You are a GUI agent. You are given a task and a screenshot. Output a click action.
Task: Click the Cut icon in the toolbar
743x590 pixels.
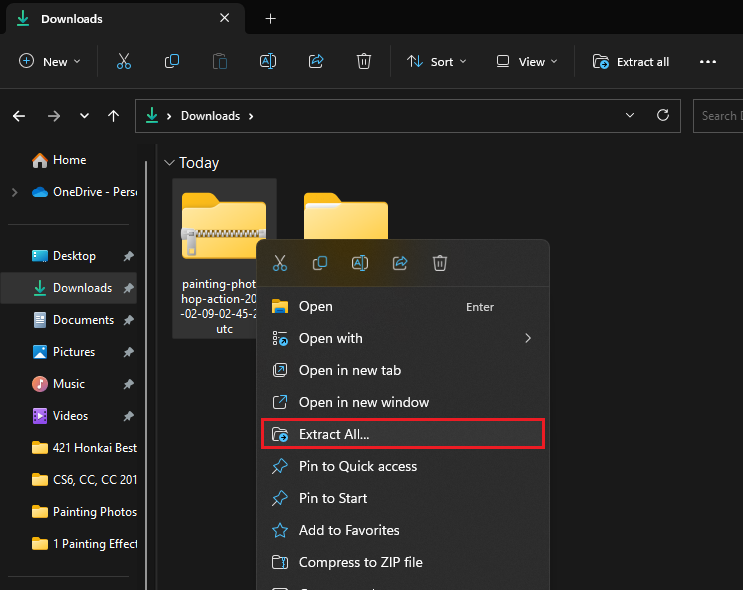coord(124,62)
